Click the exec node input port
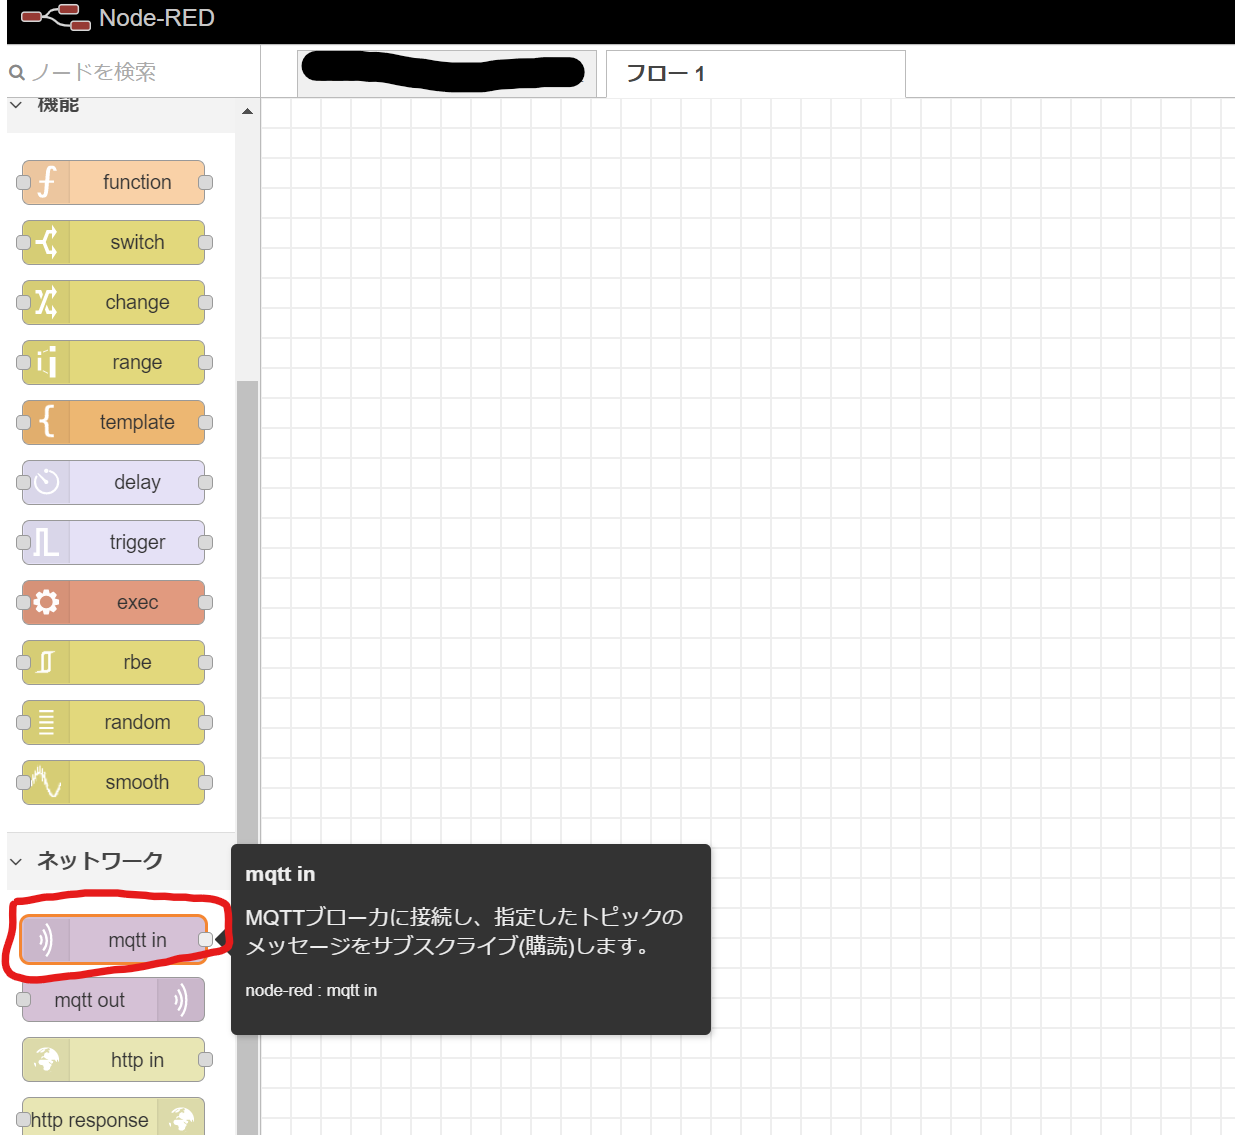The image size is (1235, 1135). pyautogui.click(x=23, y=602)
